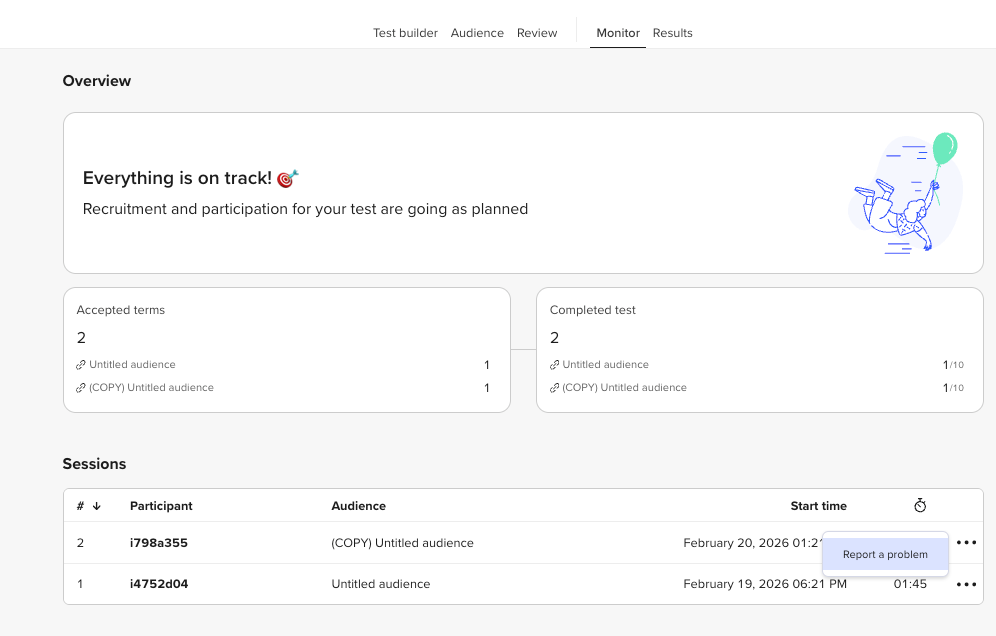The height and width of the screenshot is (636, 996).
Task: Switch to the Audience tab
Action: tap(477, 33)
